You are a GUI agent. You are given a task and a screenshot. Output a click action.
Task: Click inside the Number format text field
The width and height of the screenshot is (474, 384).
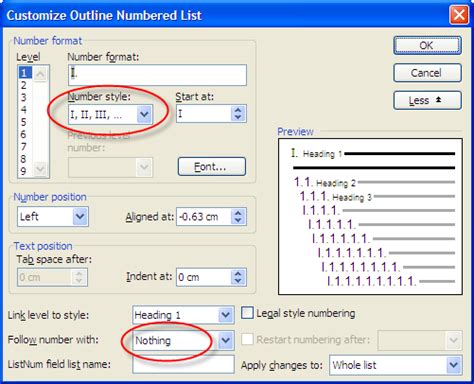[157, 75]
